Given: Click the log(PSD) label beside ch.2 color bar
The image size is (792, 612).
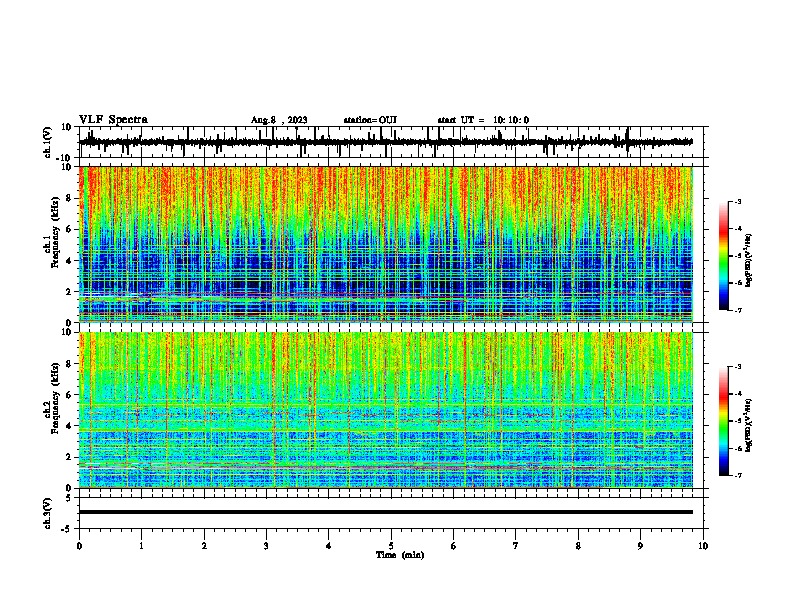Looking at the screenshot, I should [x=748, y=425].
